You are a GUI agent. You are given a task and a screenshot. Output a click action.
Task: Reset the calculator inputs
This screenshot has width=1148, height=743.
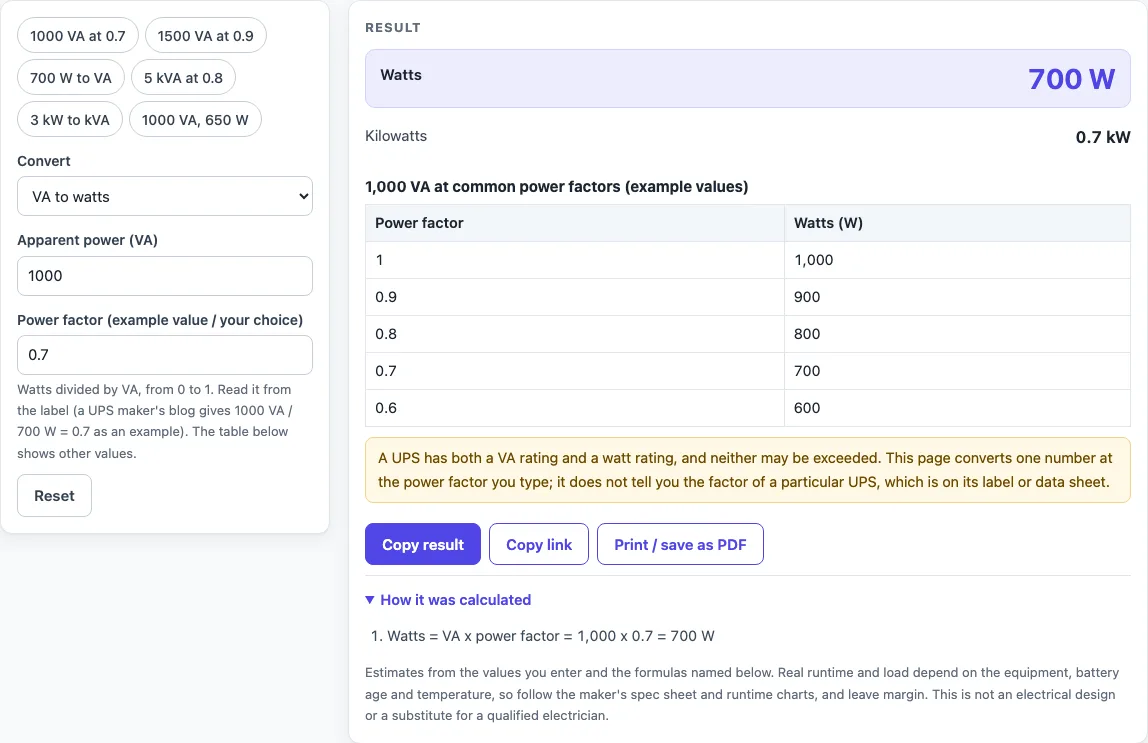click(x=55, y=496)
